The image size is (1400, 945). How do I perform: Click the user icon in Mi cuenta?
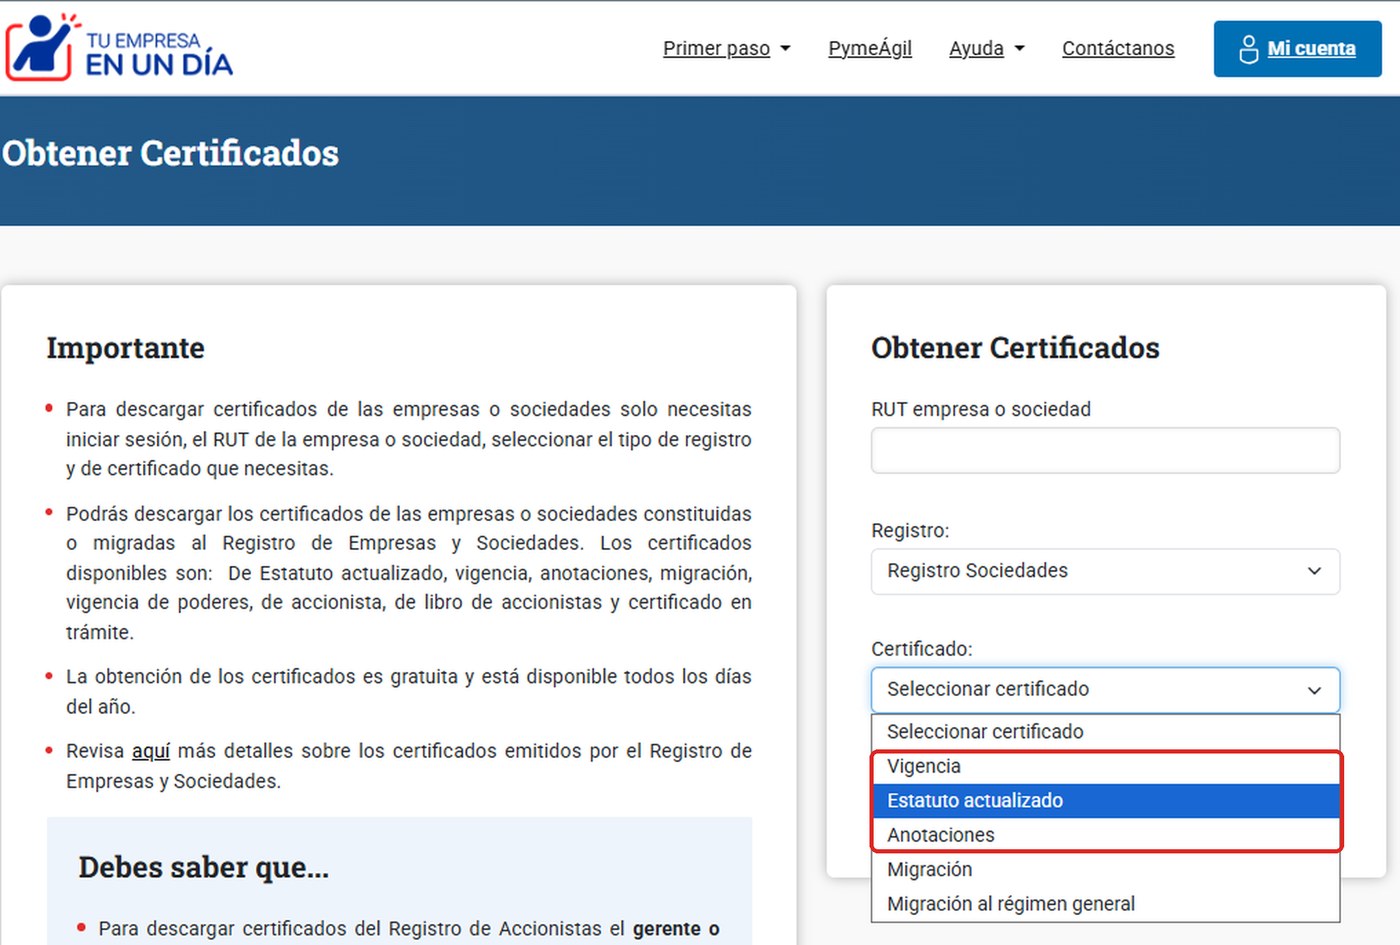[x=1248, y=49]
